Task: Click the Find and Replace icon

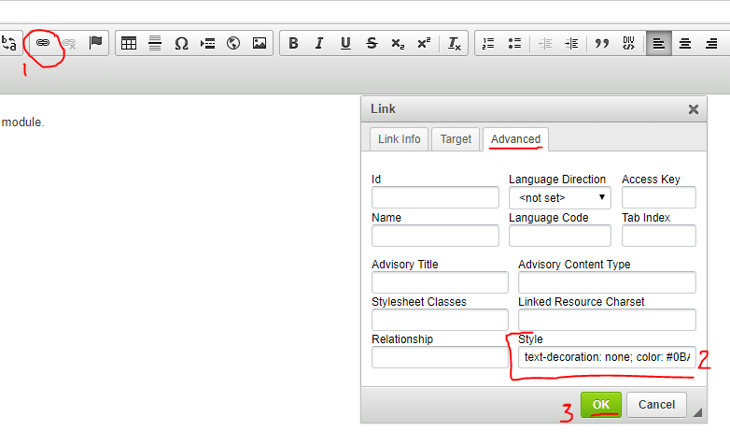Action: pos(9,43)
